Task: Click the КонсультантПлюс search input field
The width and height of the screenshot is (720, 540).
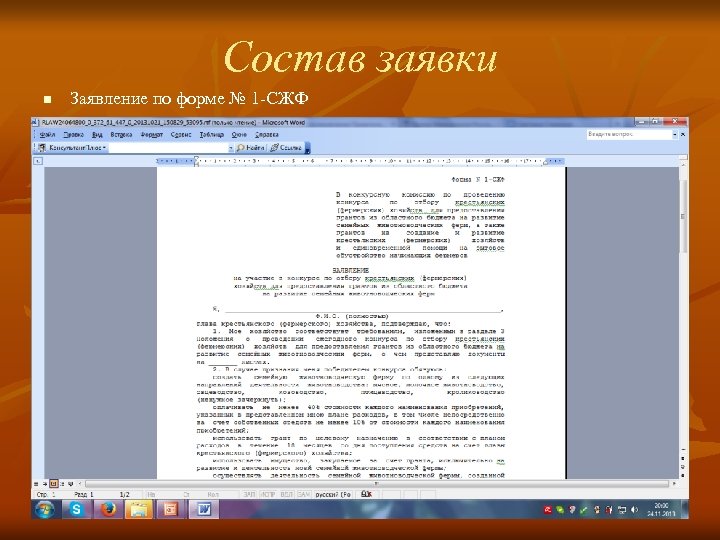Action: point(169,148)
